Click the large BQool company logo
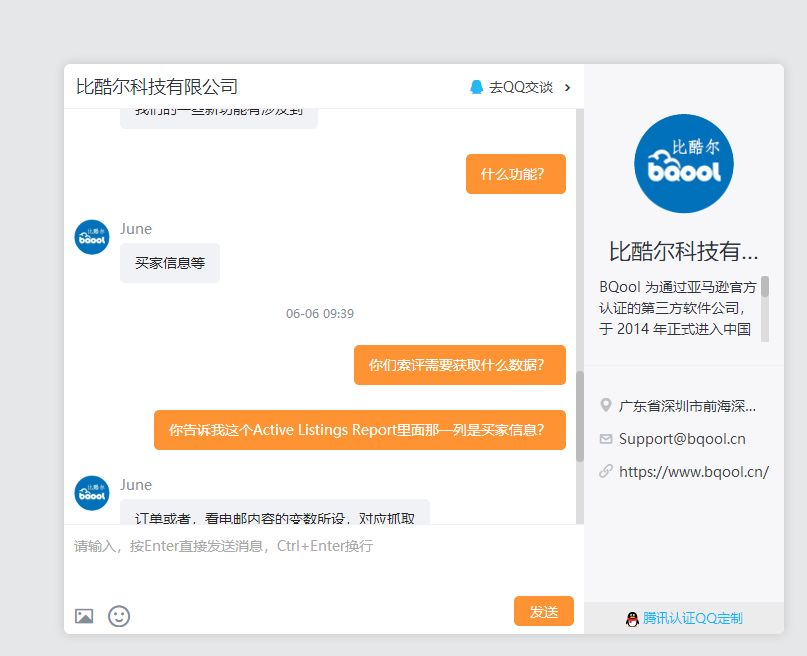Screen dimensions: 807x656 [x=683, y=163]
